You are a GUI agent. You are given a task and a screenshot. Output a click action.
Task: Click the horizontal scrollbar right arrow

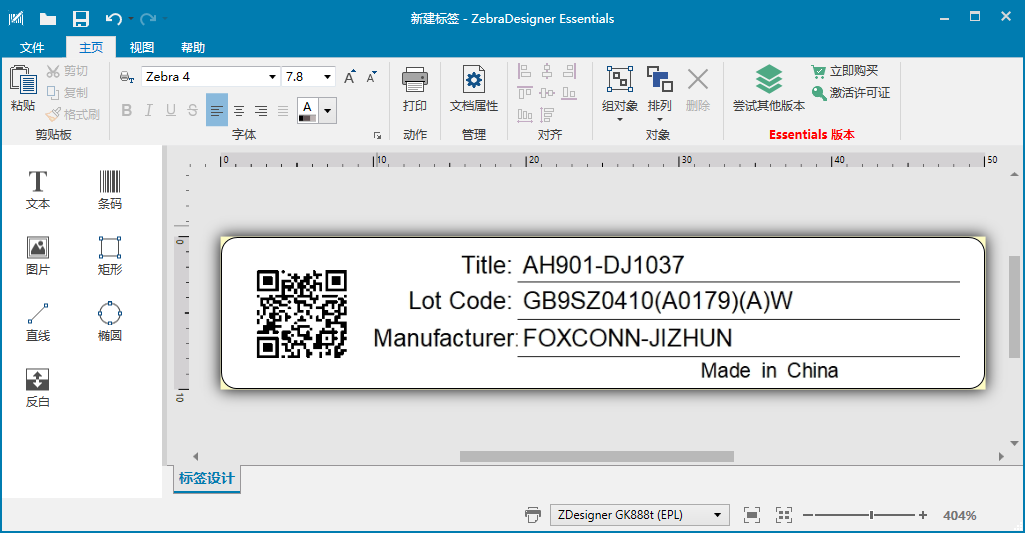point(1001,456)
